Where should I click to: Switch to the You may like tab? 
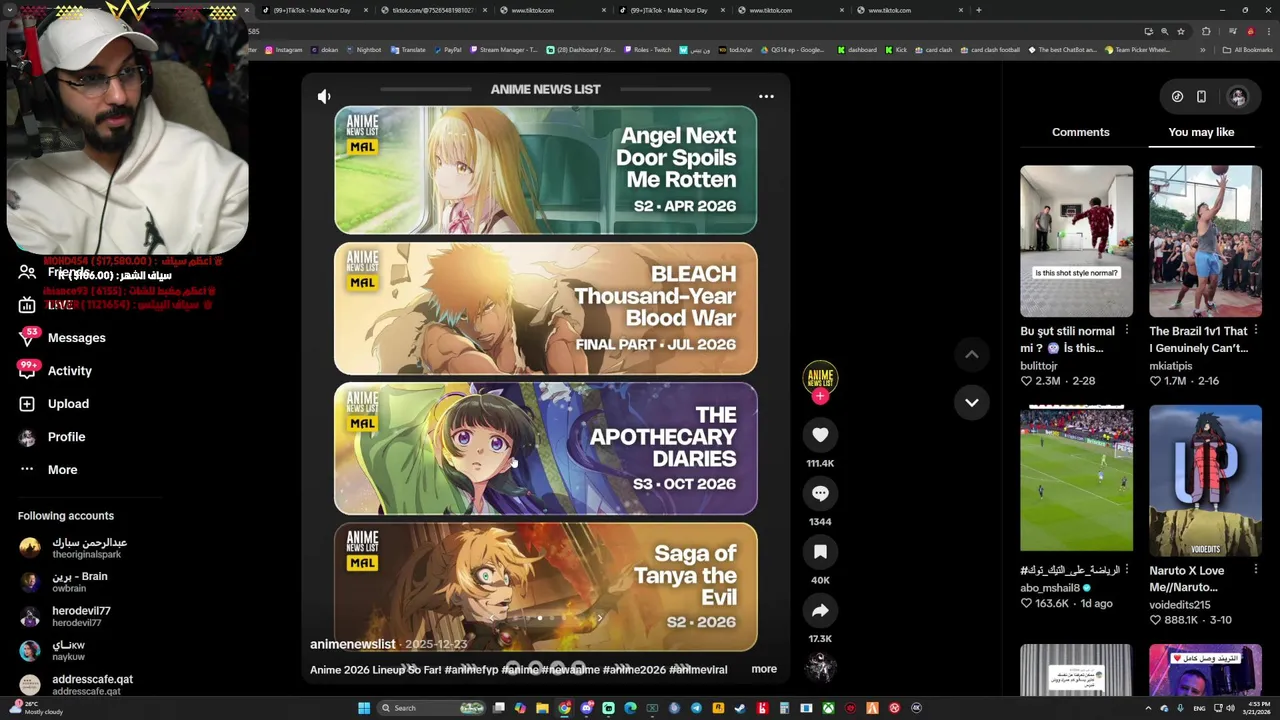[x=1201, y=132]
